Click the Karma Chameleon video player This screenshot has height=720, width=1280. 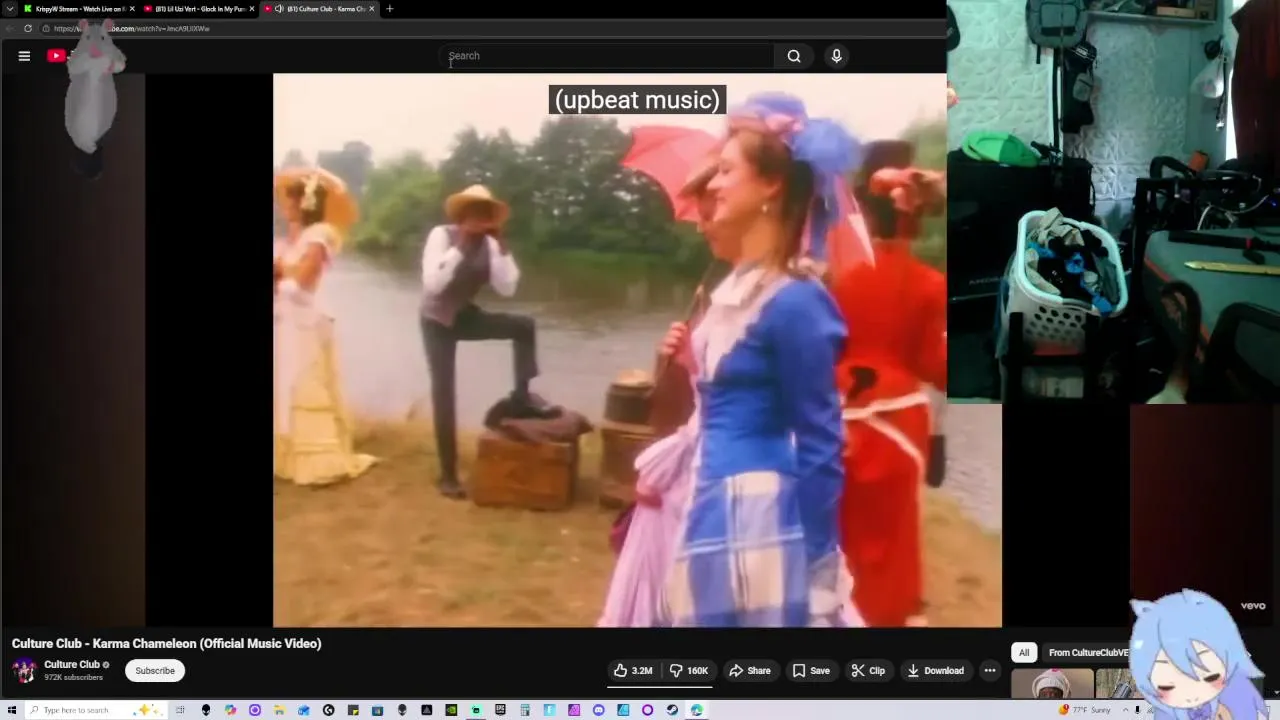[637, 350]
